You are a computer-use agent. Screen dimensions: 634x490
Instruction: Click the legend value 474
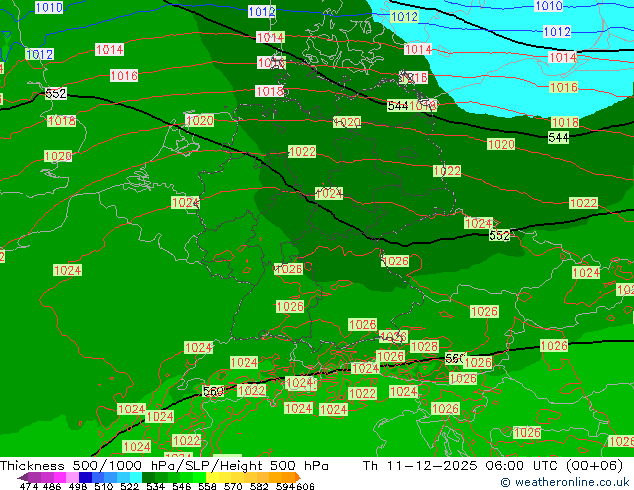point(29,486)
